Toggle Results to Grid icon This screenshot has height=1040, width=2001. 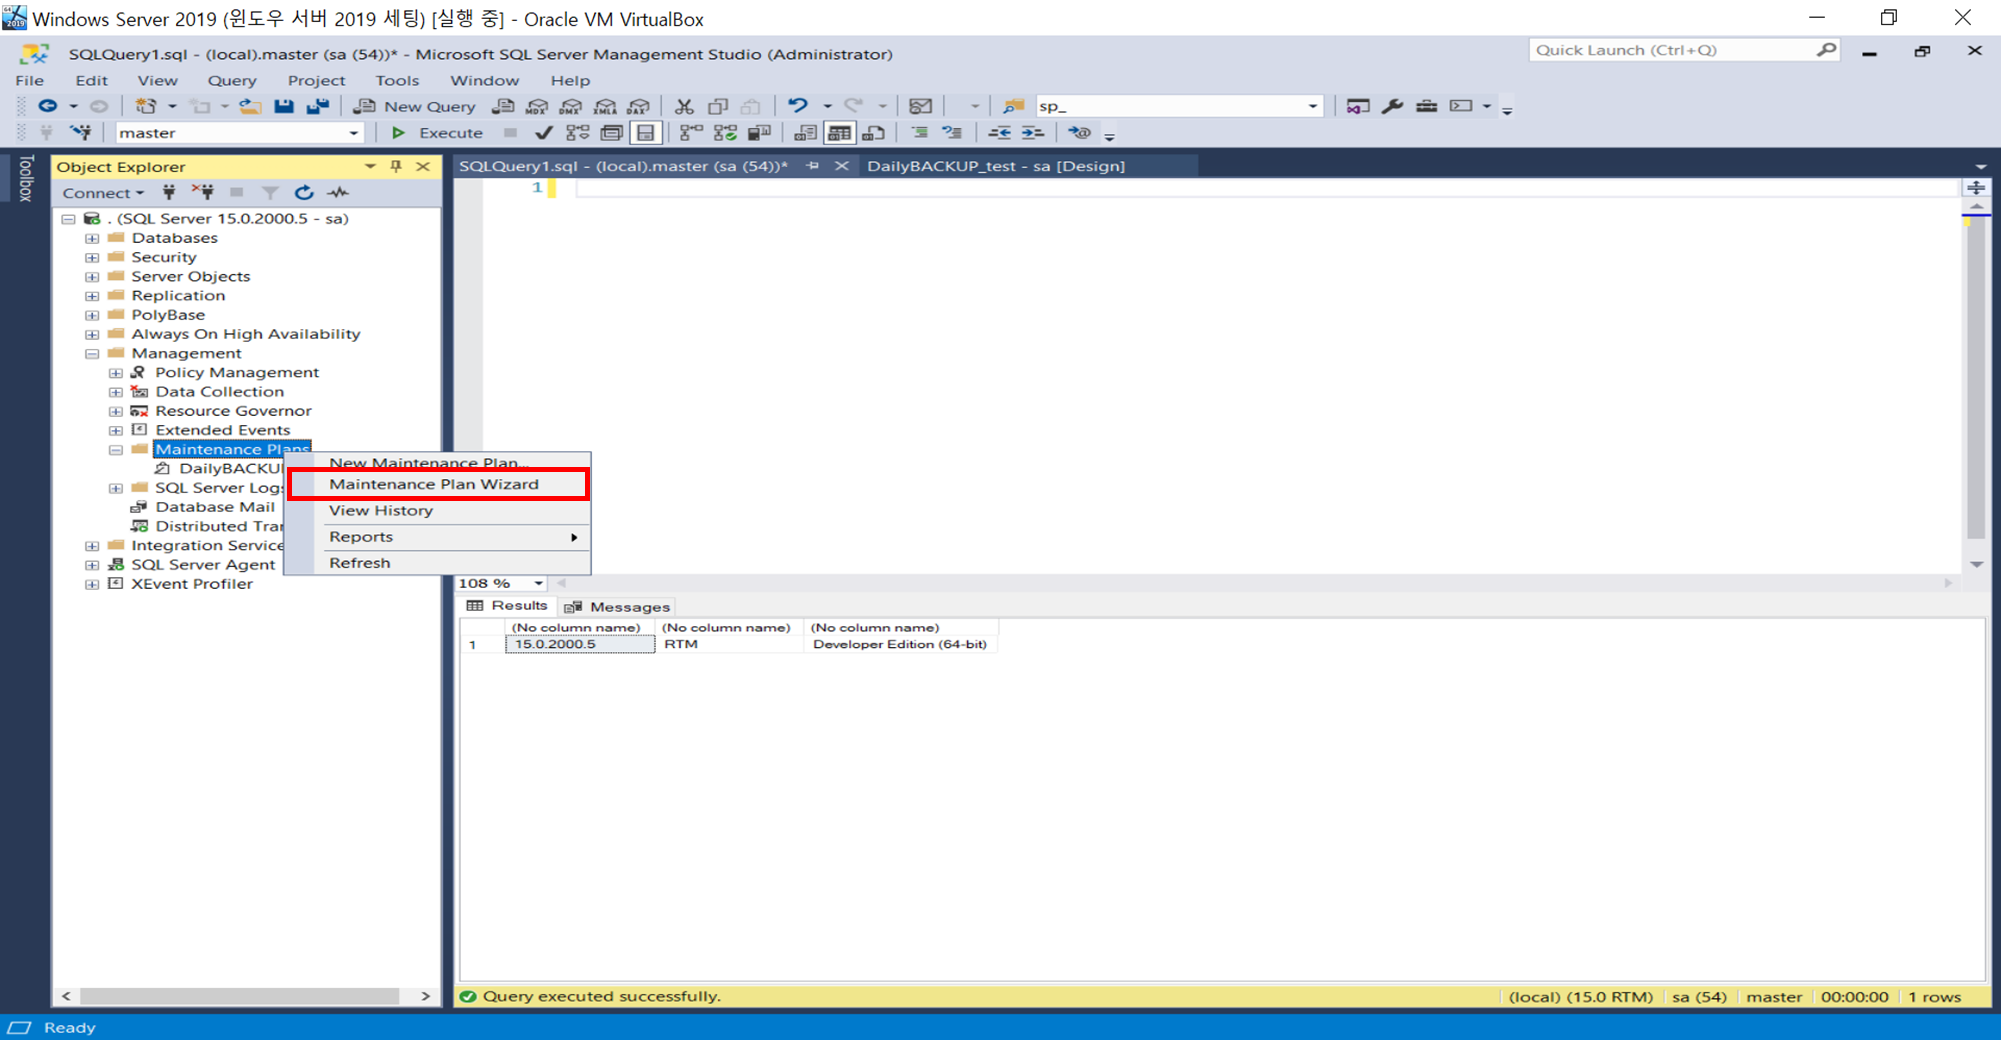(839, 133)
